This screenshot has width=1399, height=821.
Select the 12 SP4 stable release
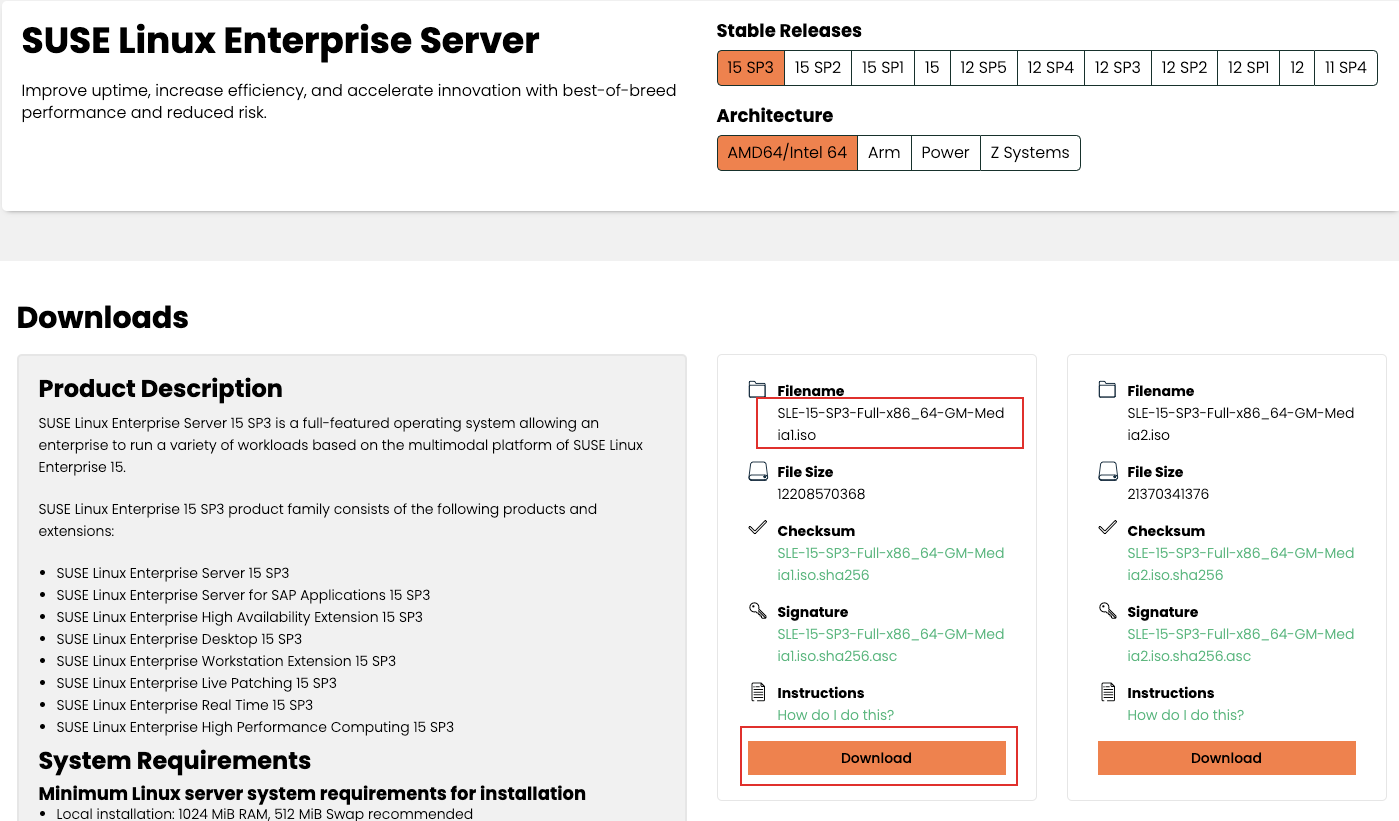pos(1051,68)
